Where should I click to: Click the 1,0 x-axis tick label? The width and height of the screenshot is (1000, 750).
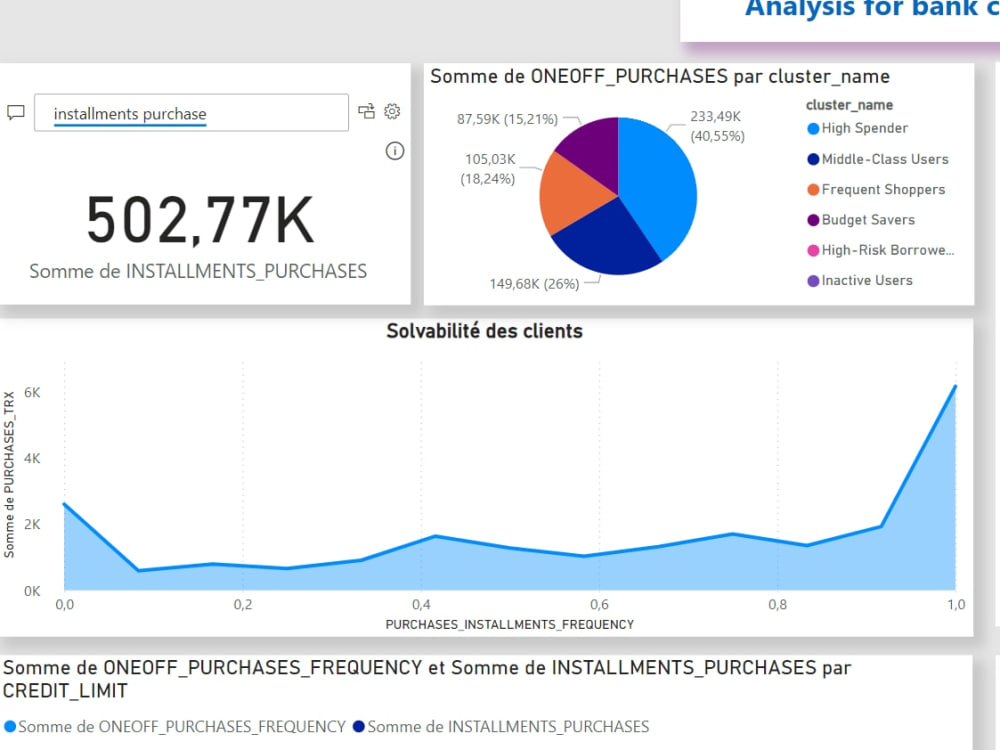tap(956, 604)
